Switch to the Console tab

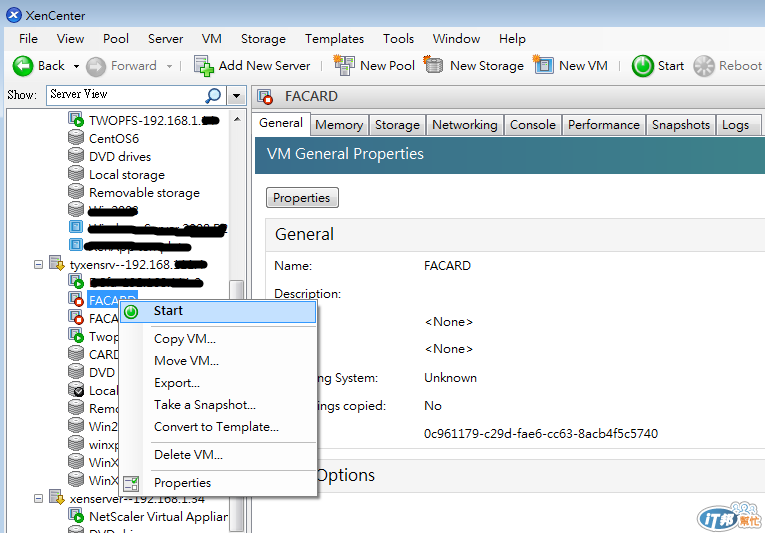coord(532,125)
